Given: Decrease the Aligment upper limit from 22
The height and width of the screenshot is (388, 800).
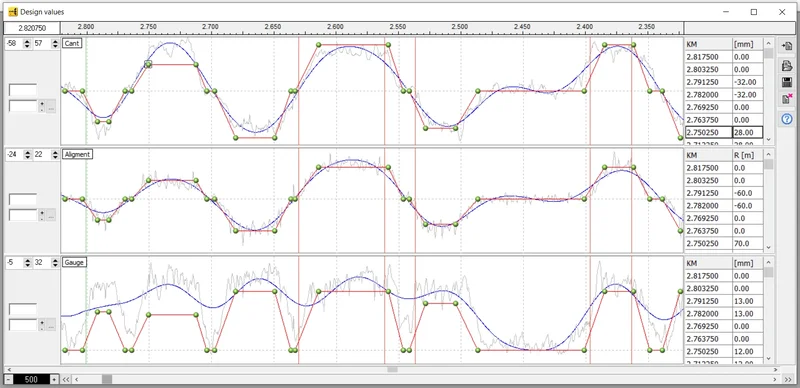Looking at the screenshot, I should 55,157.
